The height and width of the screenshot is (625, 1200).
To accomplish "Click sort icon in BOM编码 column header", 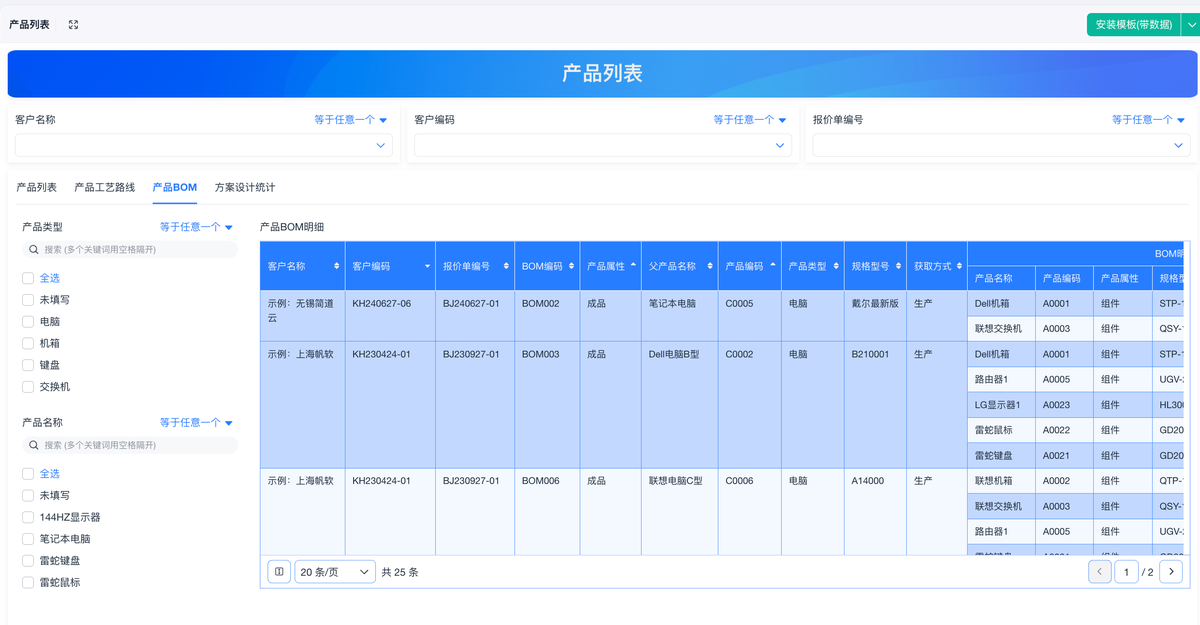I will [570, 266].
